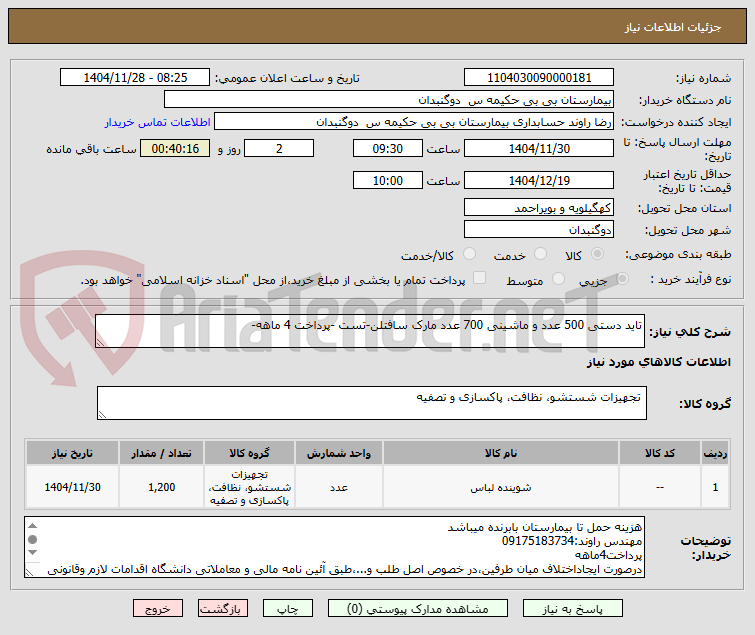Click the response deadline date 1404/11/30 field
This screenshot has width=755, height=635.
click(539, 148)
